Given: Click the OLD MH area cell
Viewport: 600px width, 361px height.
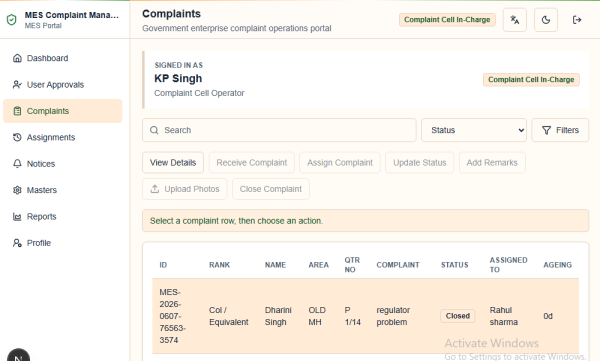Looking at the screenshot, I should [x=317, y=316].
